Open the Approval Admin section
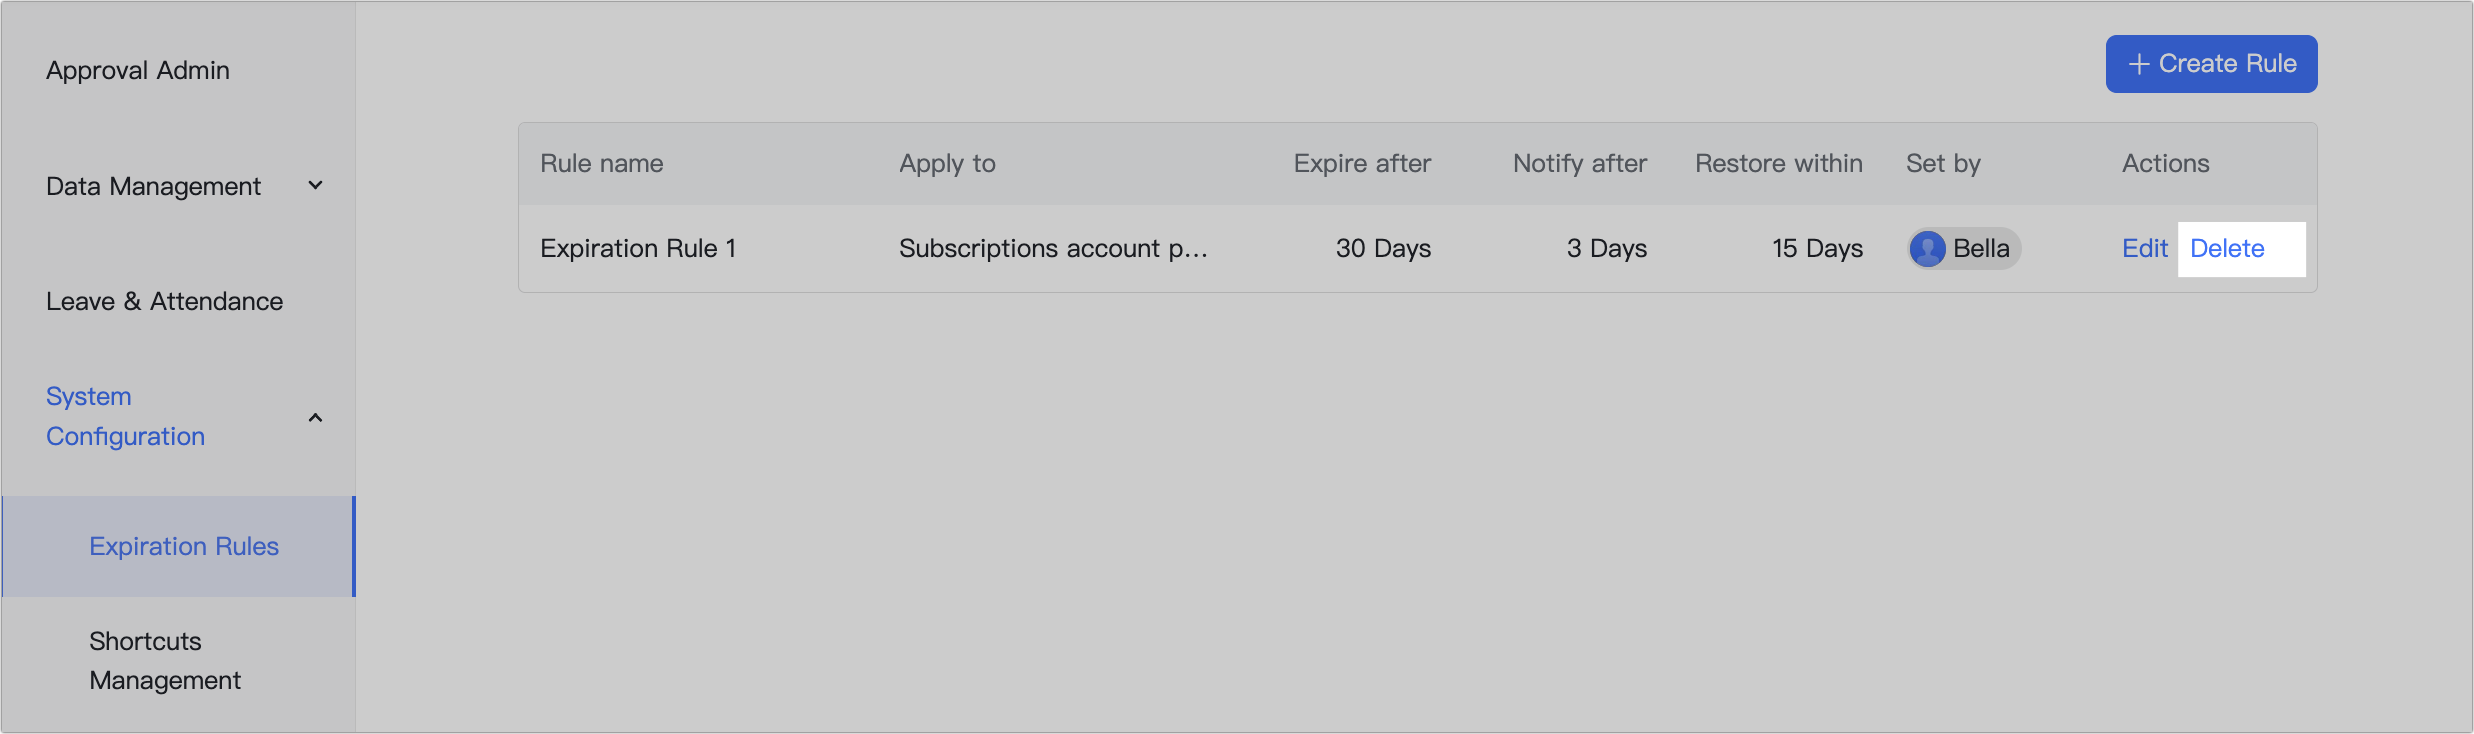 tap(137, 70)
